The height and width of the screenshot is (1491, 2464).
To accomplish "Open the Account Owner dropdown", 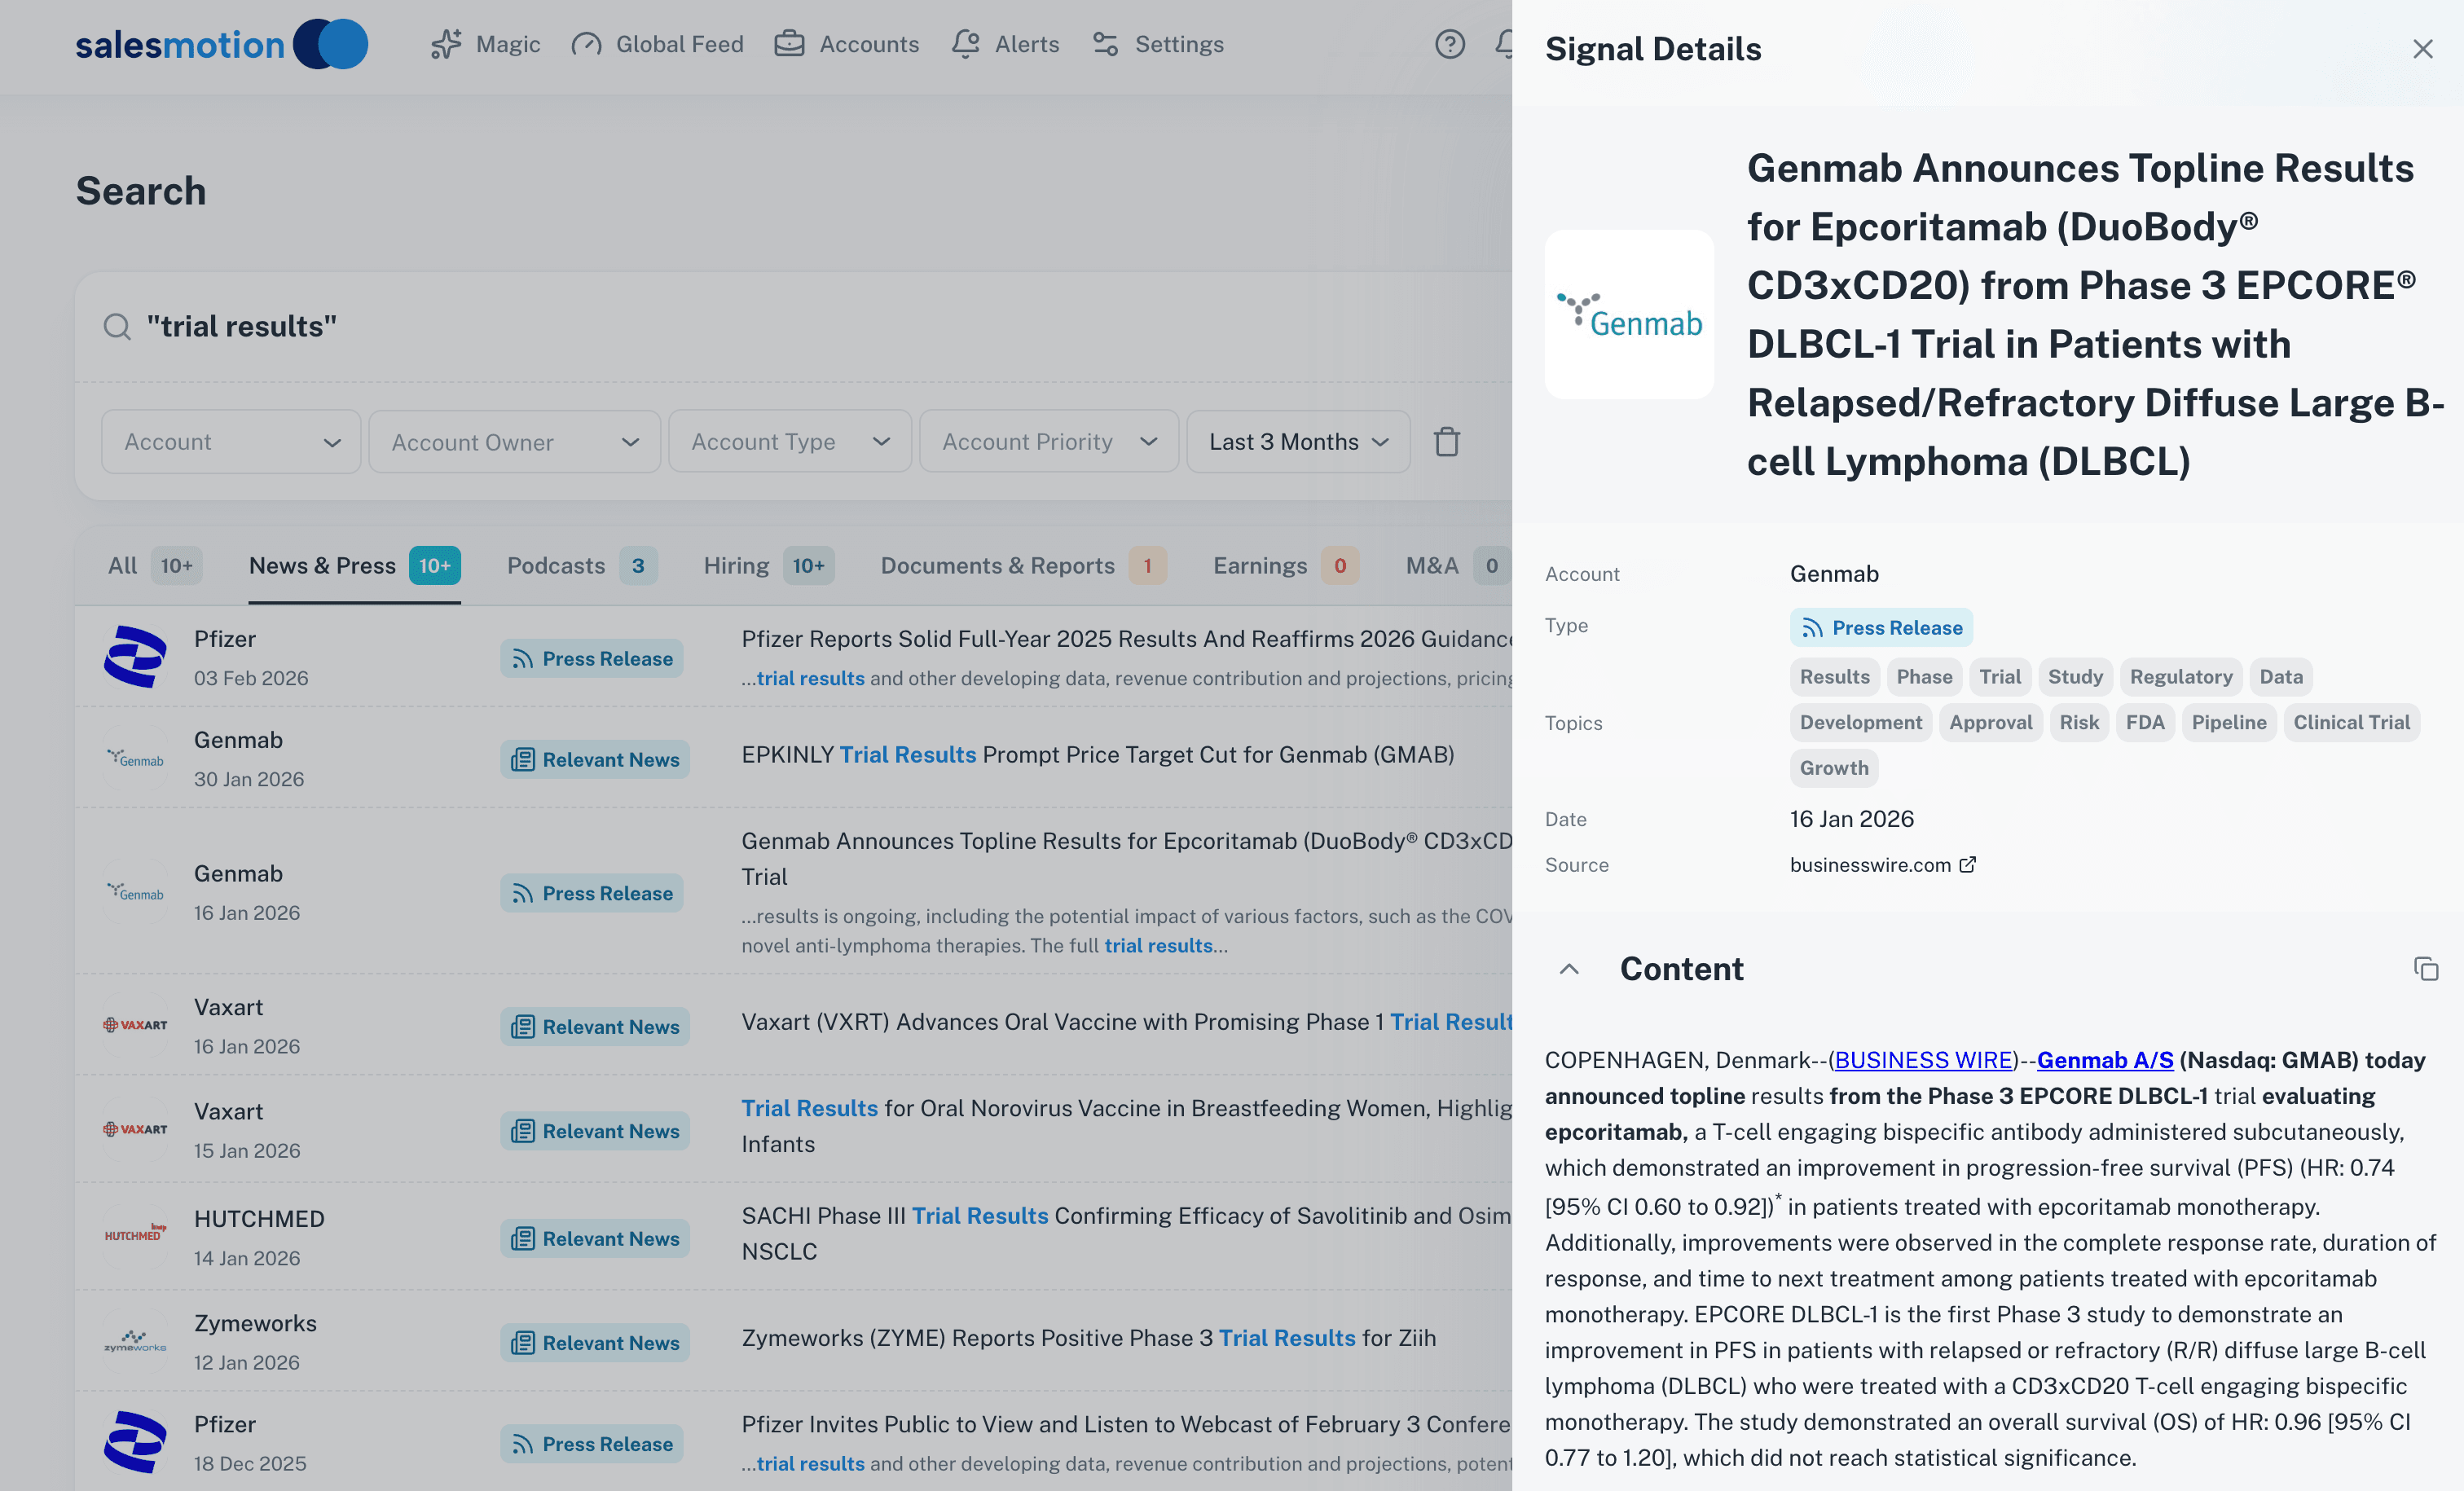I will [515, 441].
